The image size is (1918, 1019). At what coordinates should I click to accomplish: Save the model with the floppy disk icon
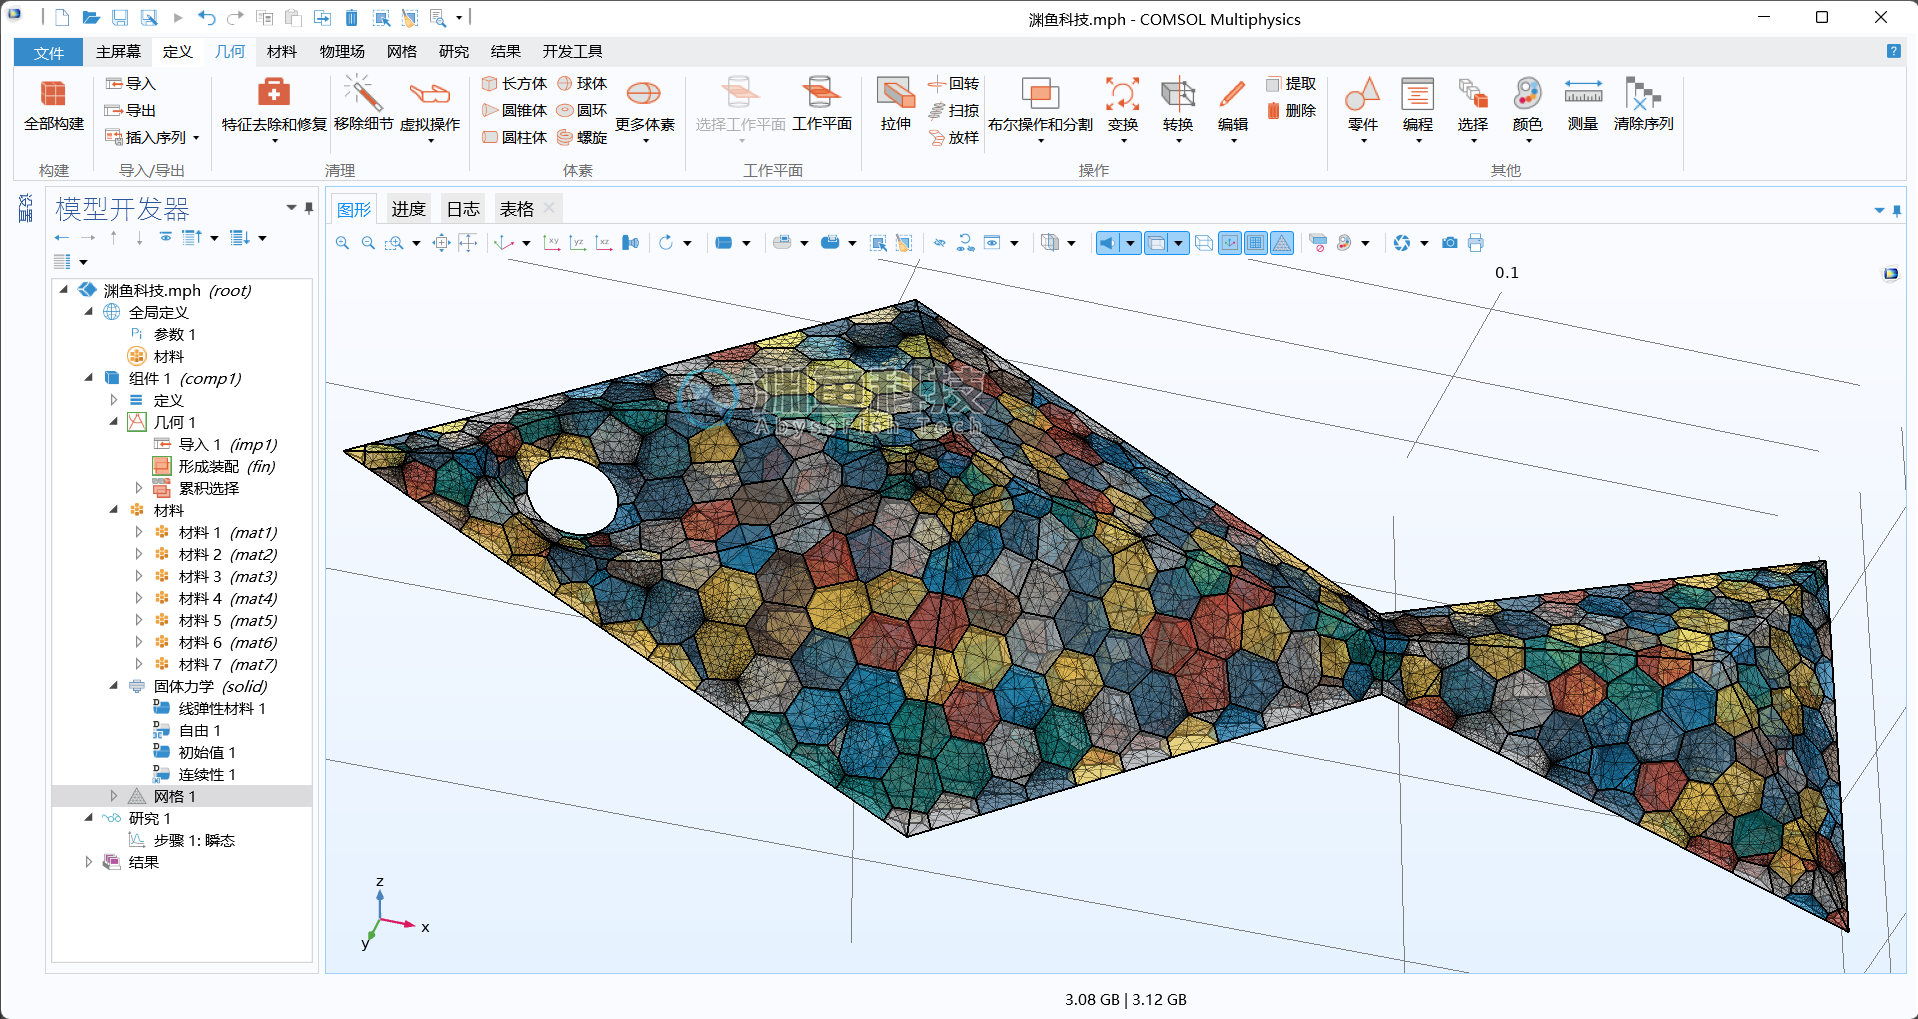pyautogui.click(x=120, y=17)
